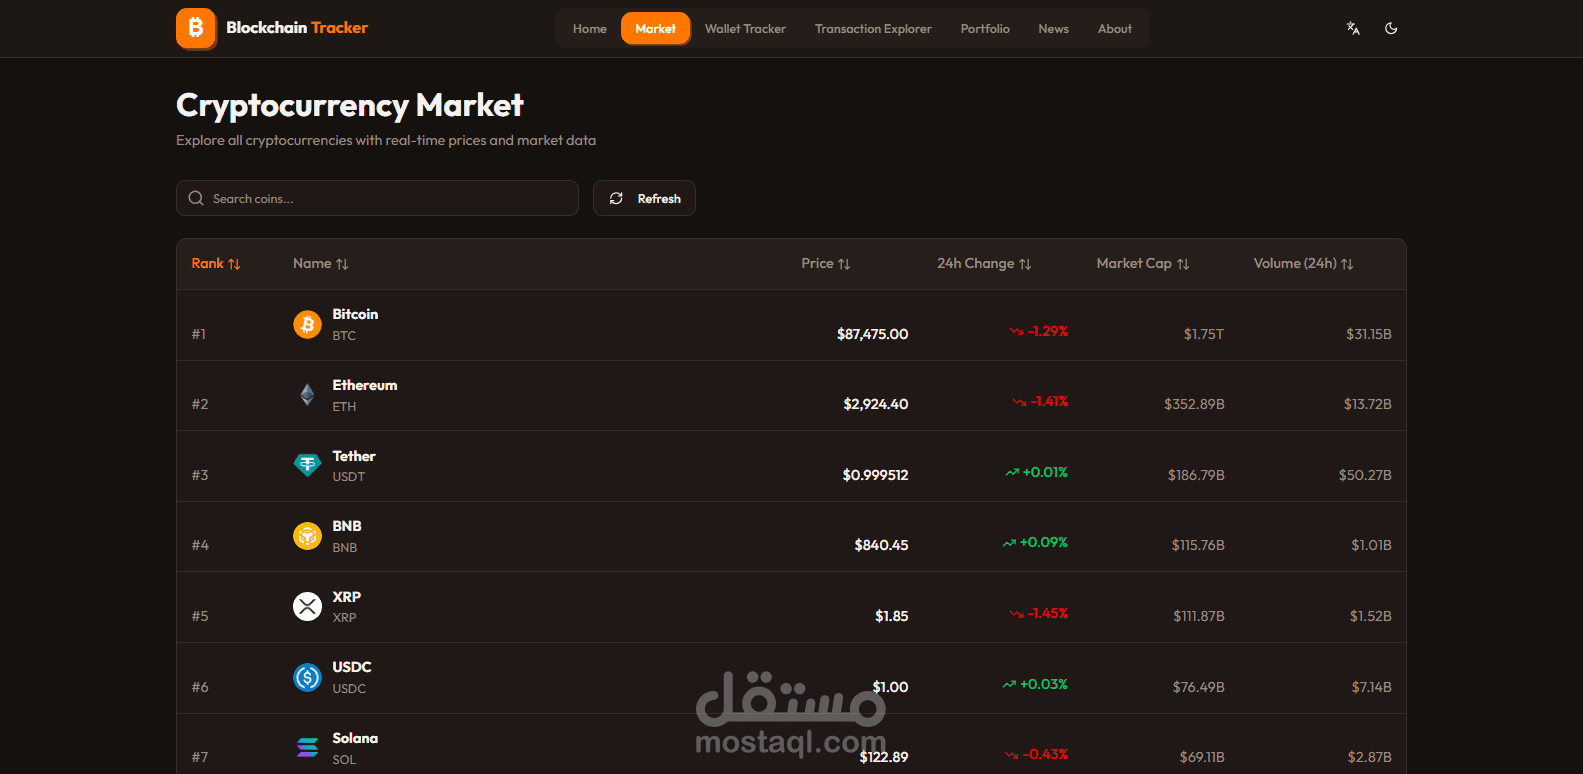Image resolution: width=1583 pixels, height=774 pixels.
Task: Click the XRP coin icon
Action: [307, 606]
